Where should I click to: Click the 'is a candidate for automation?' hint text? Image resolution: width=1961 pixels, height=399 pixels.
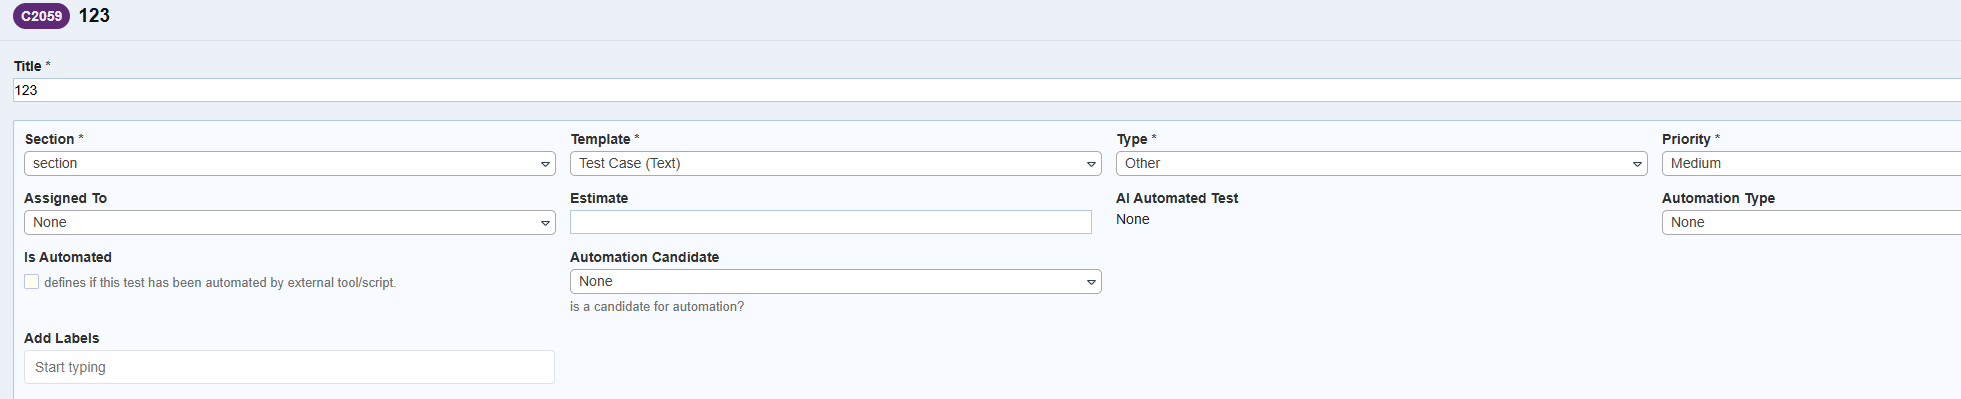[657, 307]
